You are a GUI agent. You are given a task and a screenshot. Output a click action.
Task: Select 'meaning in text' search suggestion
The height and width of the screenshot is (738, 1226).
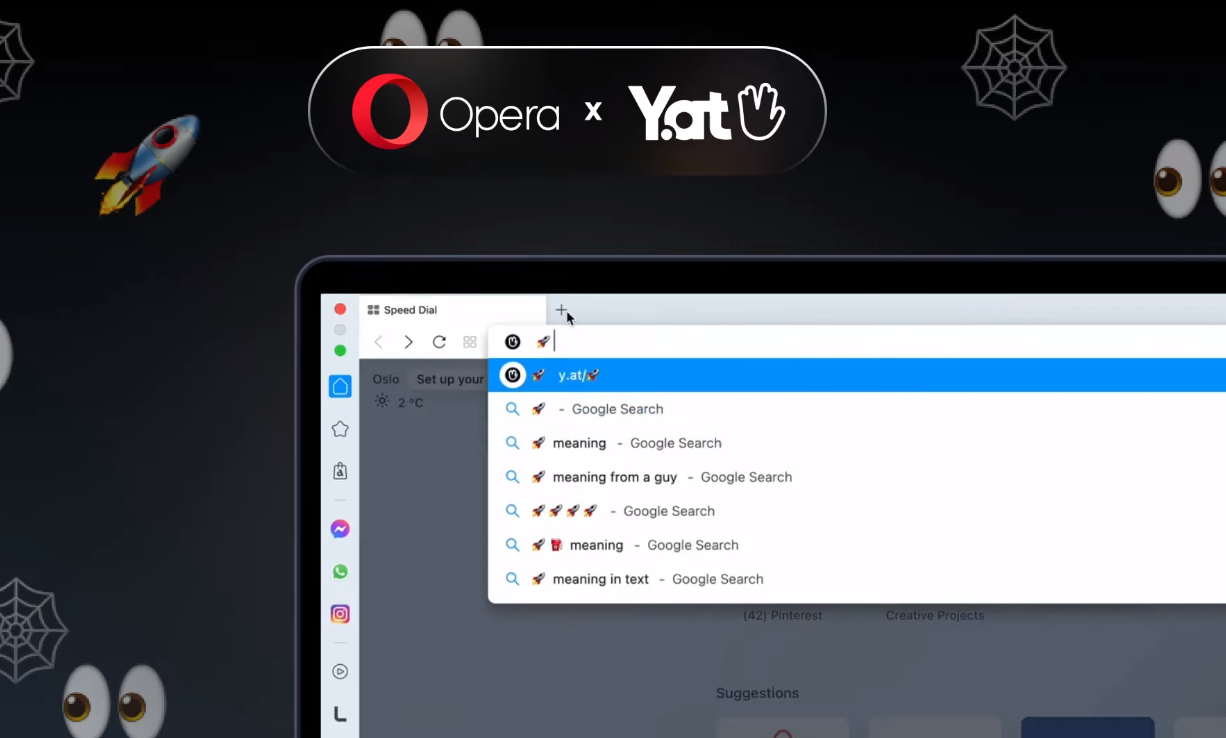tap(857, 579)
